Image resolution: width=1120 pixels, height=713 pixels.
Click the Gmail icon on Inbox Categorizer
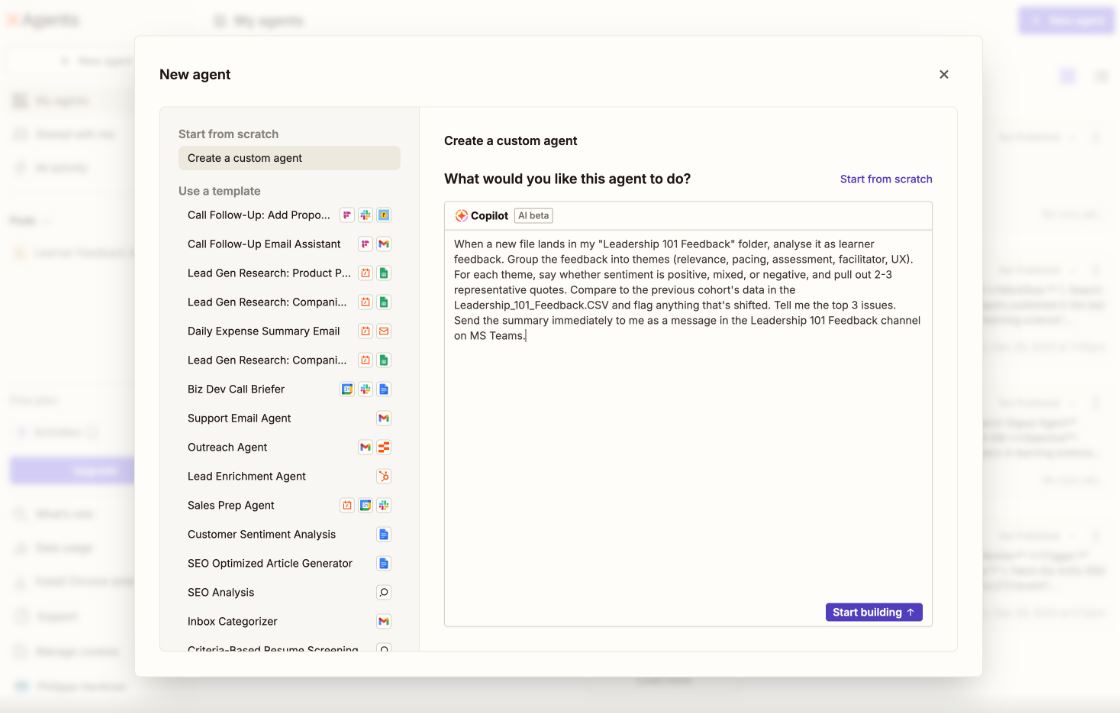(x=384, y=621)
